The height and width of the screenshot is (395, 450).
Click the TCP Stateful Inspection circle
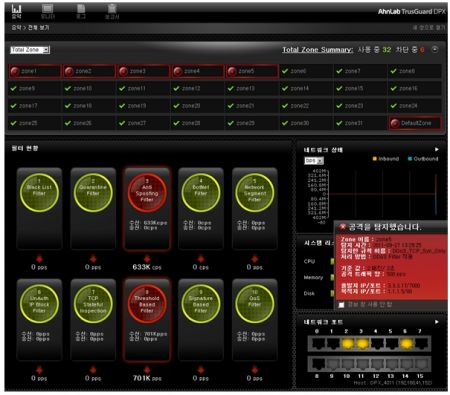coord(93,304)
